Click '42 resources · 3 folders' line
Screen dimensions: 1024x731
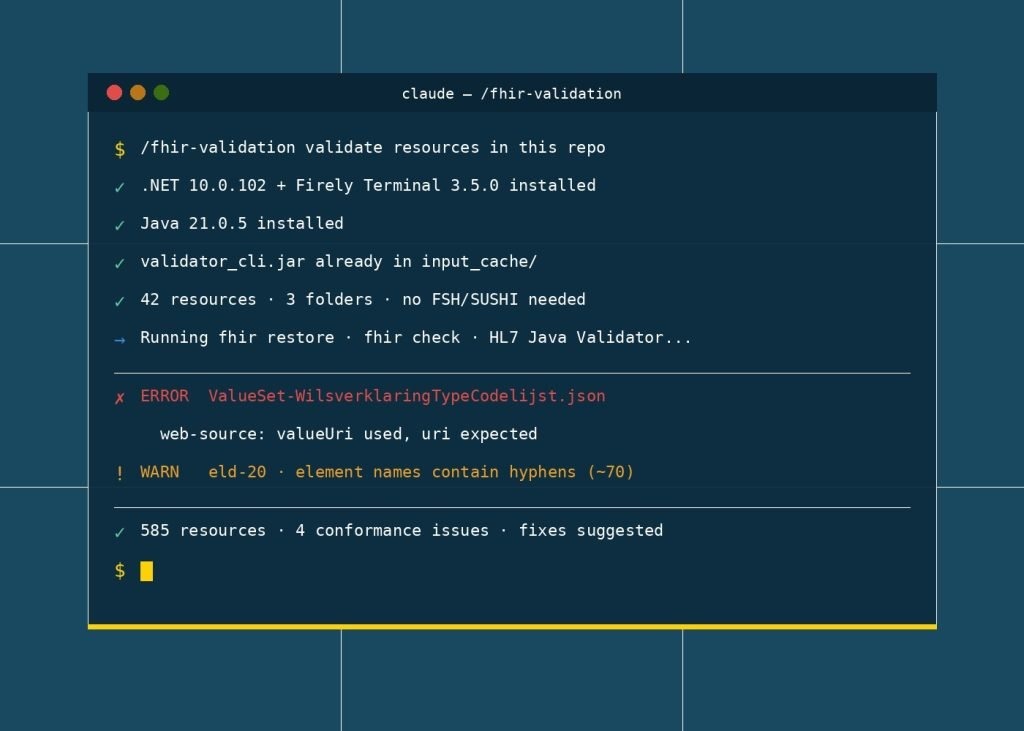pyautogui.click(x=362, y=299)
